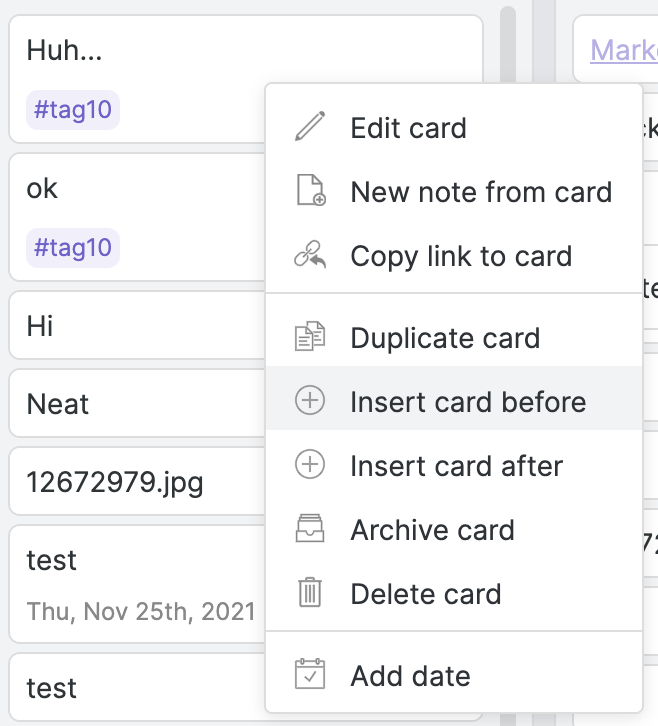Image resolution: width=658 pixels, height=726 pixels.
Task: Click the chain link copy icon
Action: (310, 254)
